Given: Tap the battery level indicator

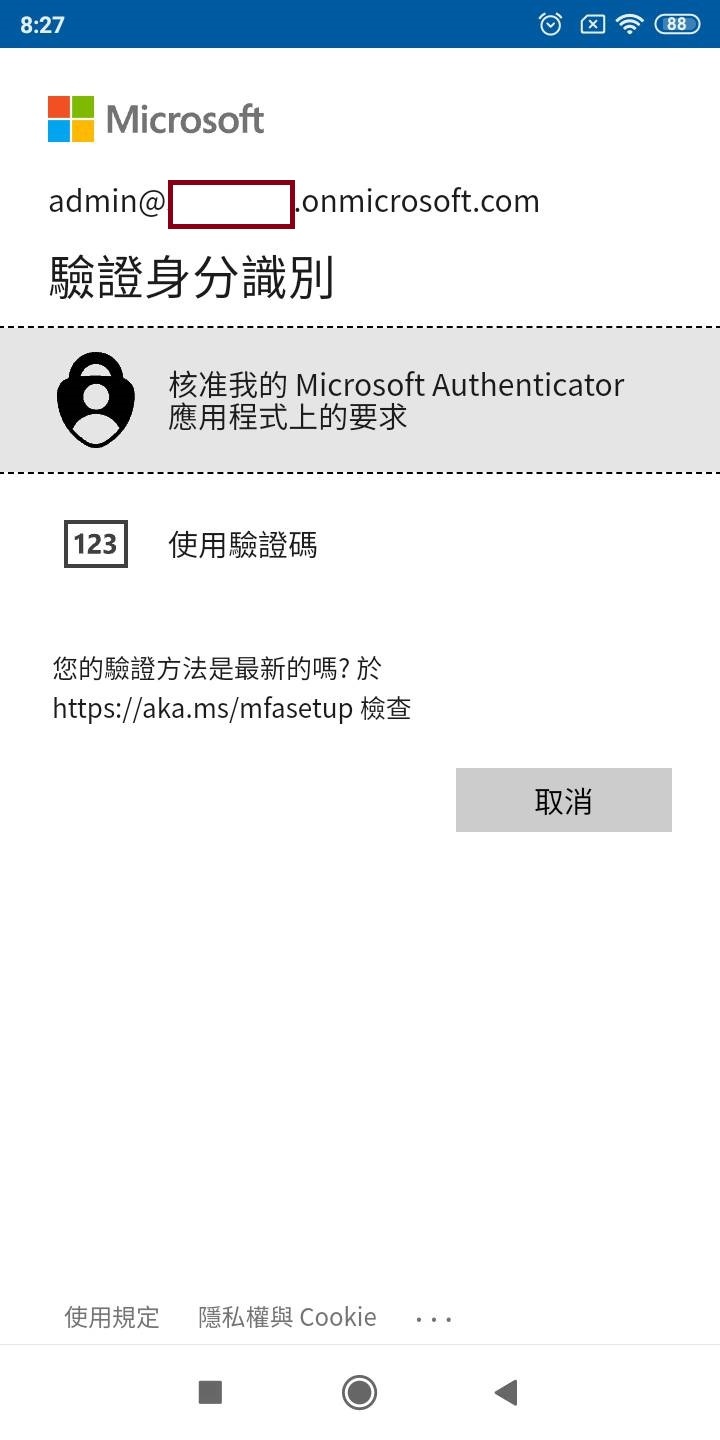Looking at the screenshot, I should click(x=677, y=24).
